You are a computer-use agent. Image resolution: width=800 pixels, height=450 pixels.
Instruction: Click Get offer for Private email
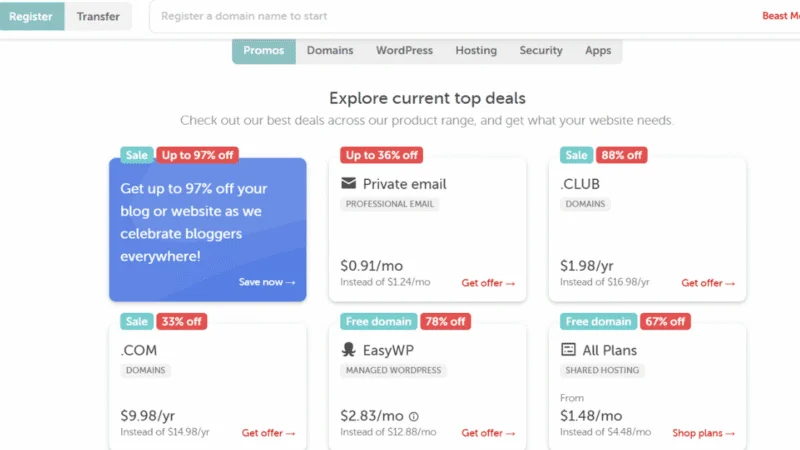pyautogui.click(x=488, y=283)
